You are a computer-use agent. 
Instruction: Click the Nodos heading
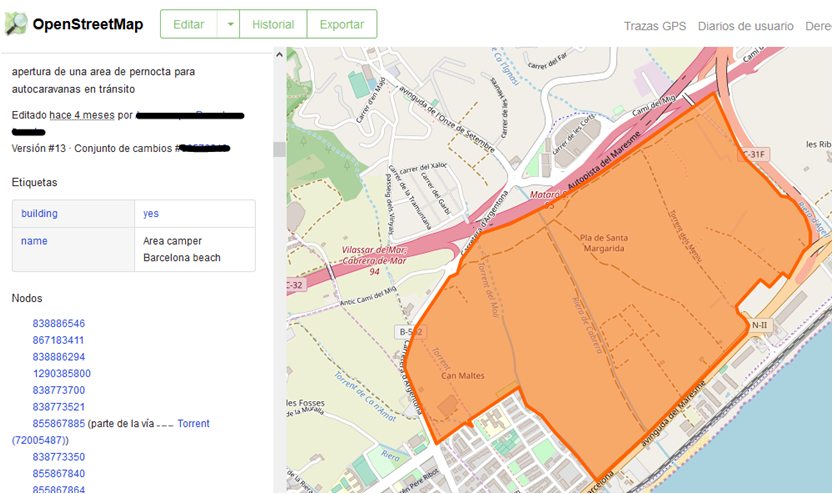click(27, 298)
